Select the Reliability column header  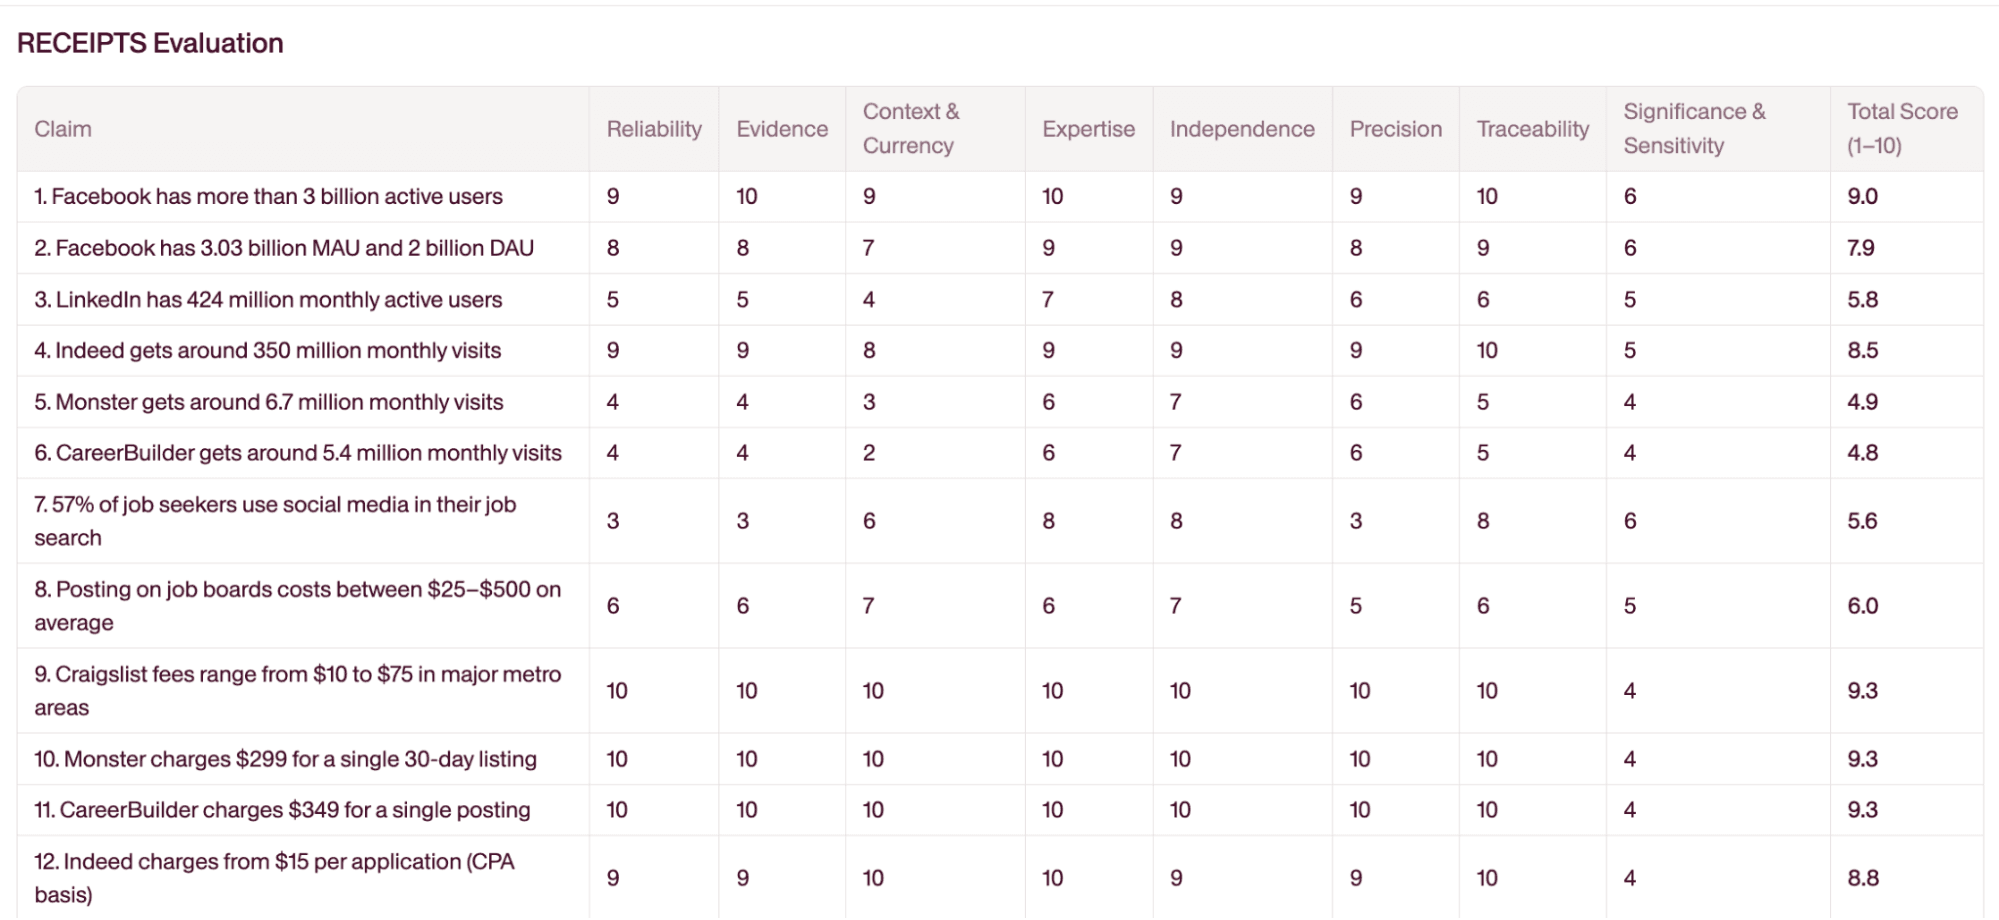(654, 129)
